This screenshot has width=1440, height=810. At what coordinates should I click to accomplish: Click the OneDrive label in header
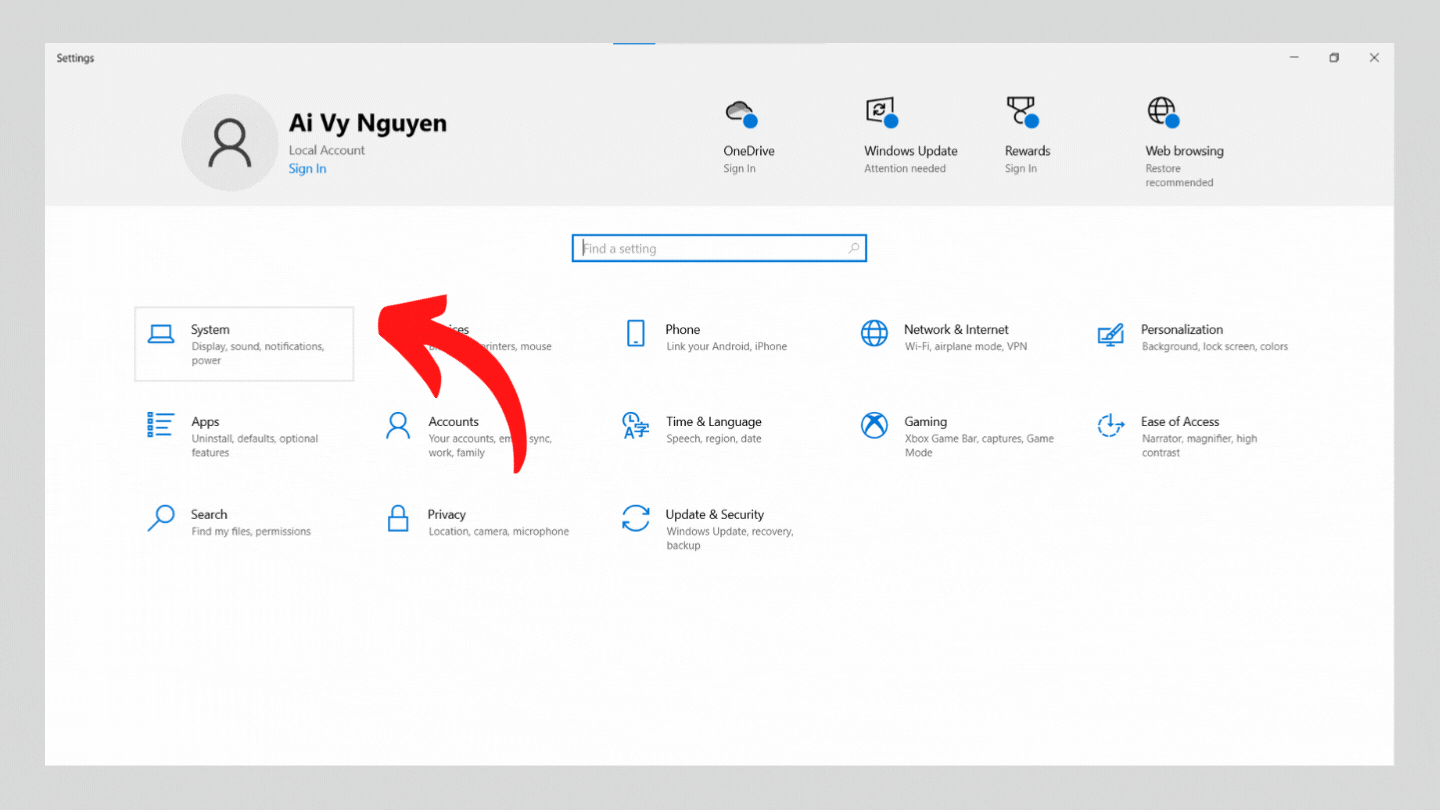click(x=749, y=151)
